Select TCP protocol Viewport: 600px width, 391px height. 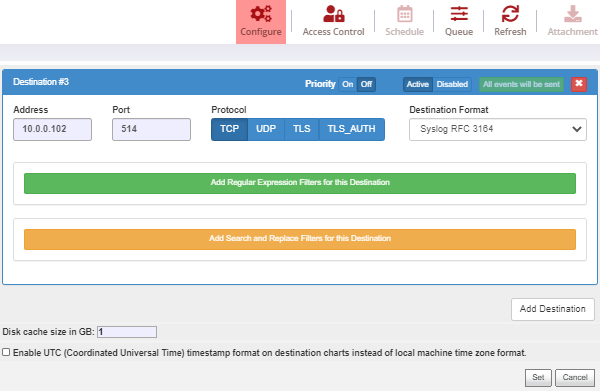(229, 129)
